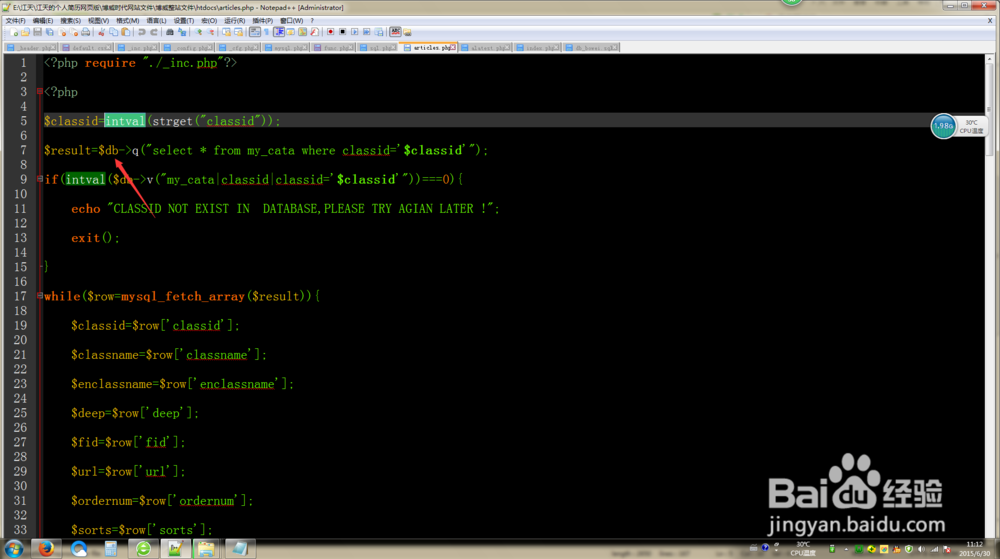
Task: Click the 'exit' statement on line 13
Action: (85, 238)
